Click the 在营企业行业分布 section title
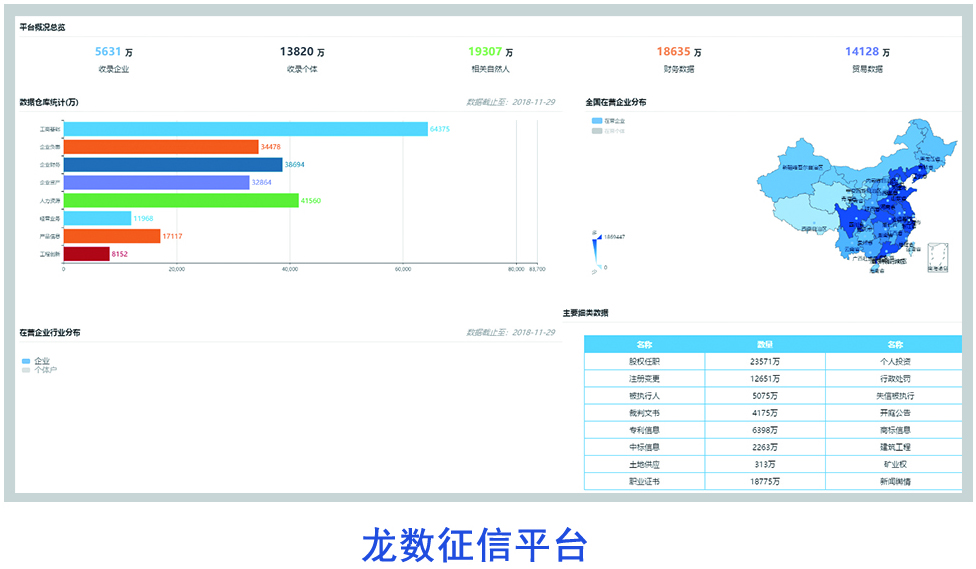 [x=50, y=332]
